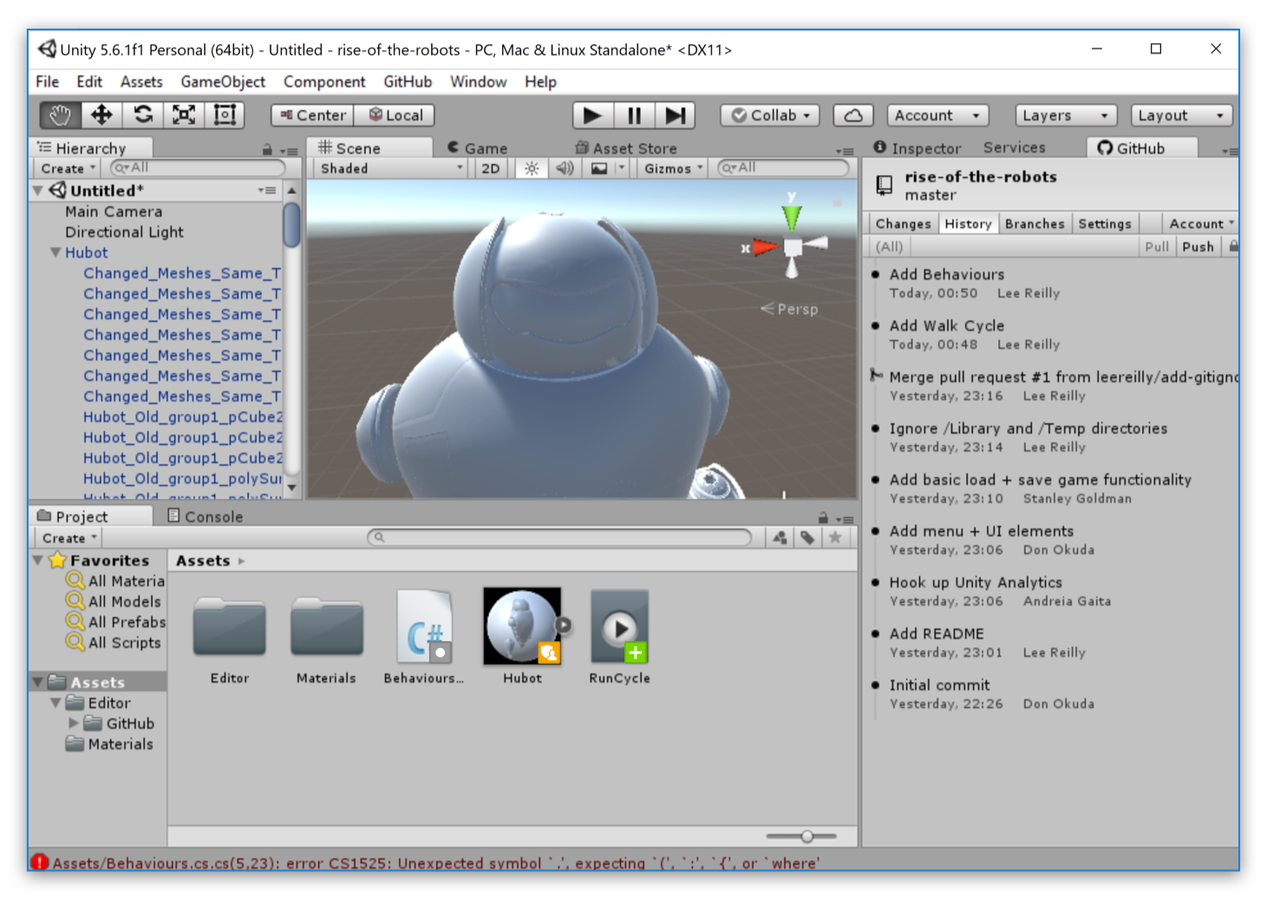Select the Rotate tool
The width and height of the screenshot is (1280, 904).
[x=142, y=115]
